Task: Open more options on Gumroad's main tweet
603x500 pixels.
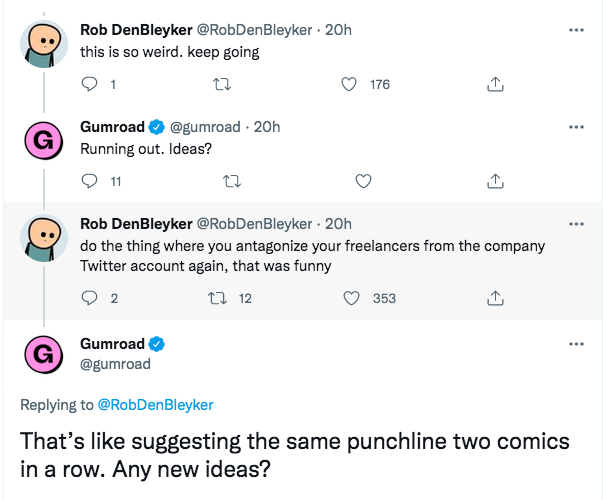Action: pos(575,344)
